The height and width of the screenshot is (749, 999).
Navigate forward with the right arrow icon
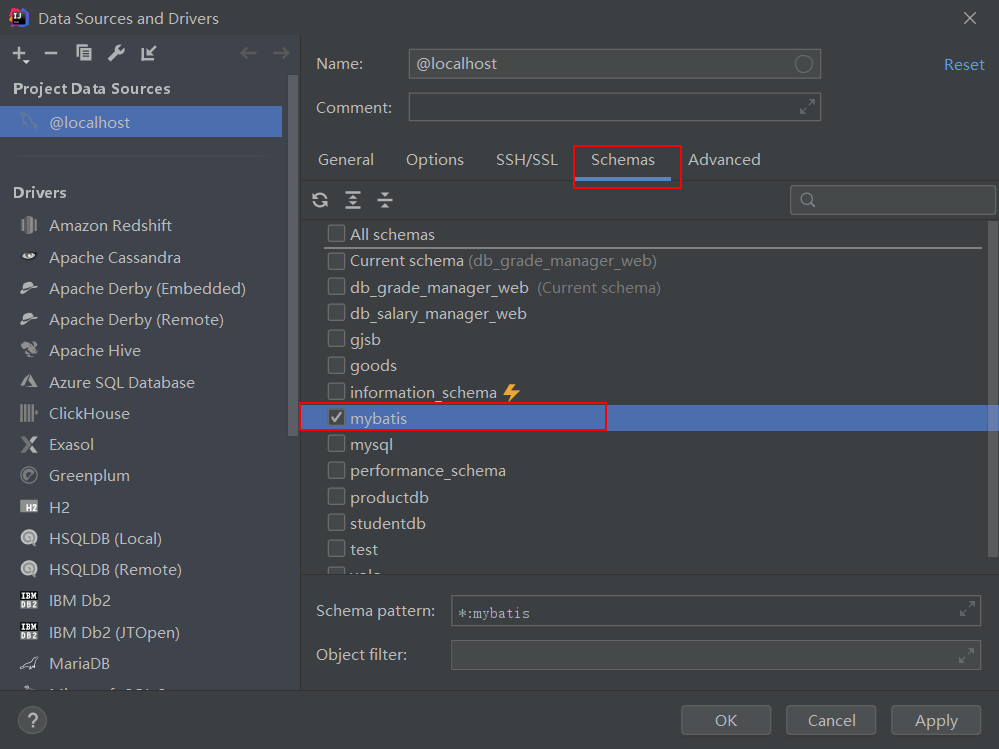click(x=281, y=54)
